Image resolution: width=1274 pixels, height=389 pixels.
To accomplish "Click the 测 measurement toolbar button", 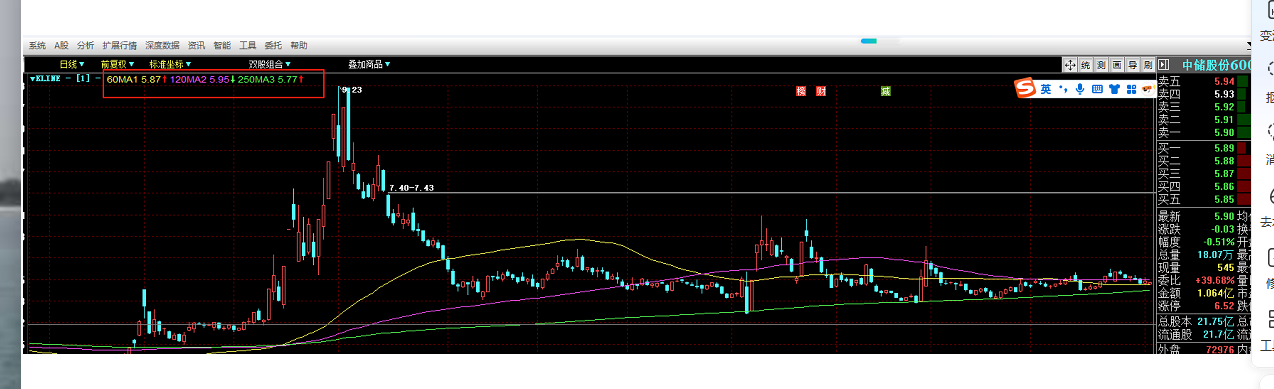I will coord(1101,65).
